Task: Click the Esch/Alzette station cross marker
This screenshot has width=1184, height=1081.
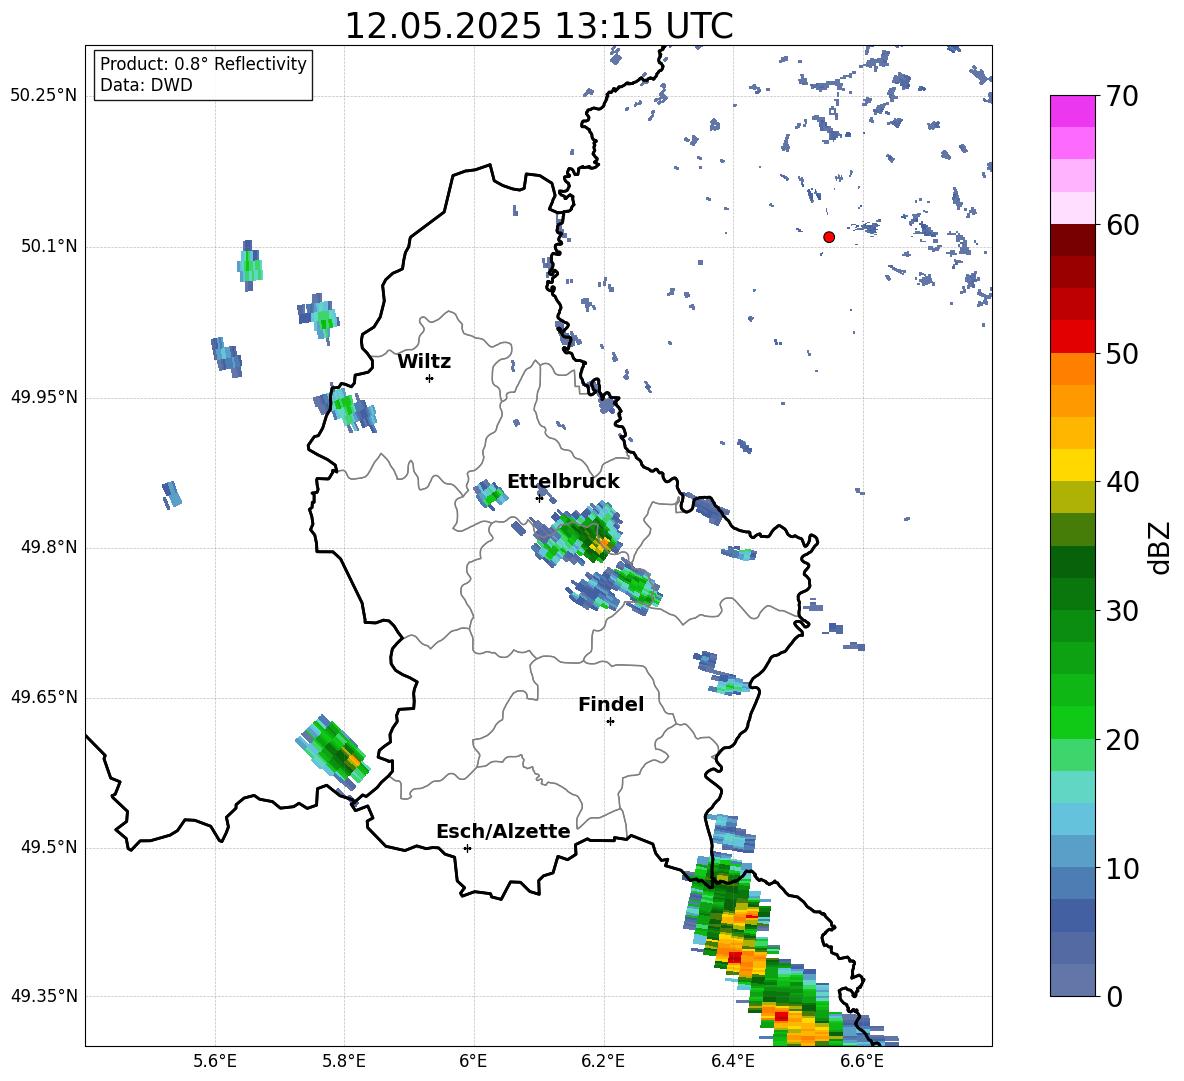Action: click(x=467, y=848)
